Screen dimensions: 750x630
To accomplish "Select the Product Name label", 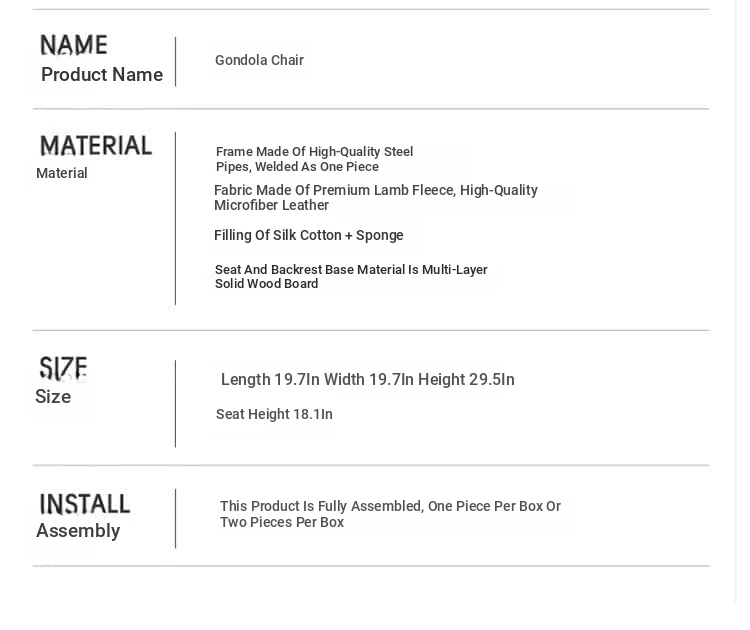I will pos(101,75).
